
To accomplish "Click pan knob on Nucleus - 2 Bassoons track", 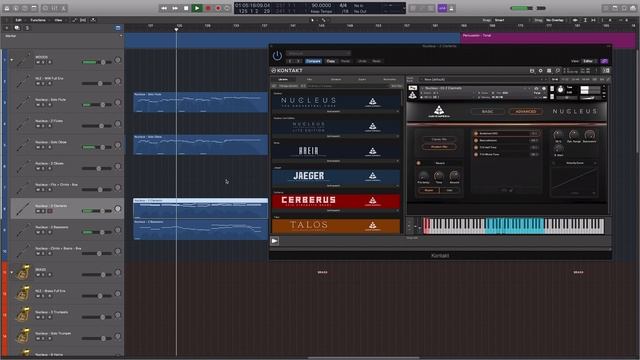I will (x=118, y=230).
